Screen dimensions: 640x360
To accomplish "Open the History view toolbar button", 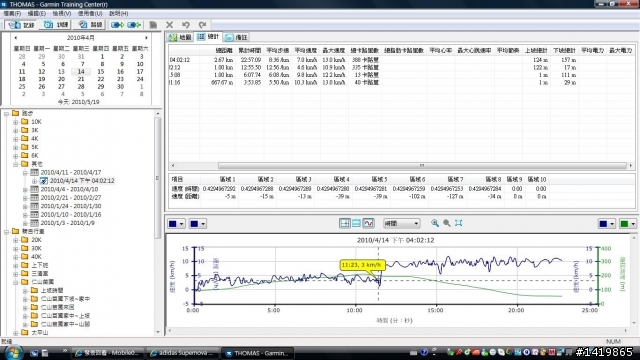I will 22,25.
